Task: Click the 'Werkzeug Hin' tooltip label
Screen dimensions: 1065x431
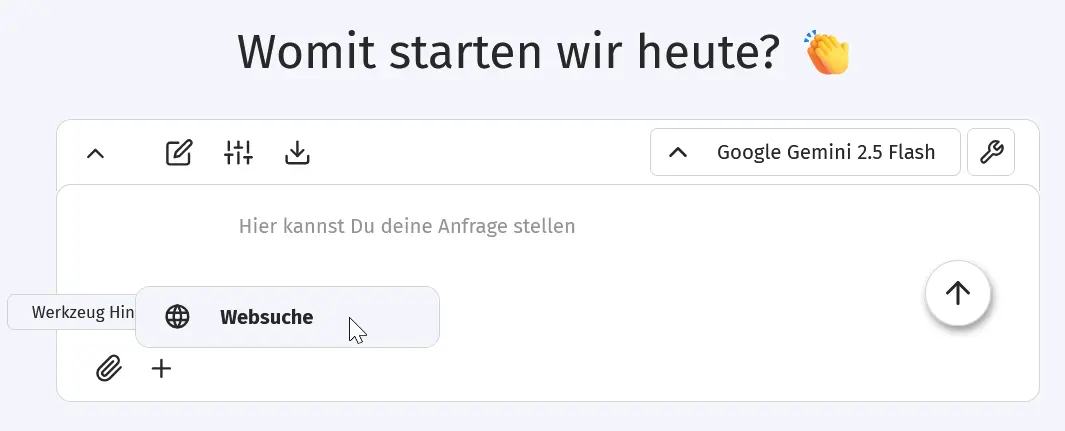Action: [x=72, y=312]
